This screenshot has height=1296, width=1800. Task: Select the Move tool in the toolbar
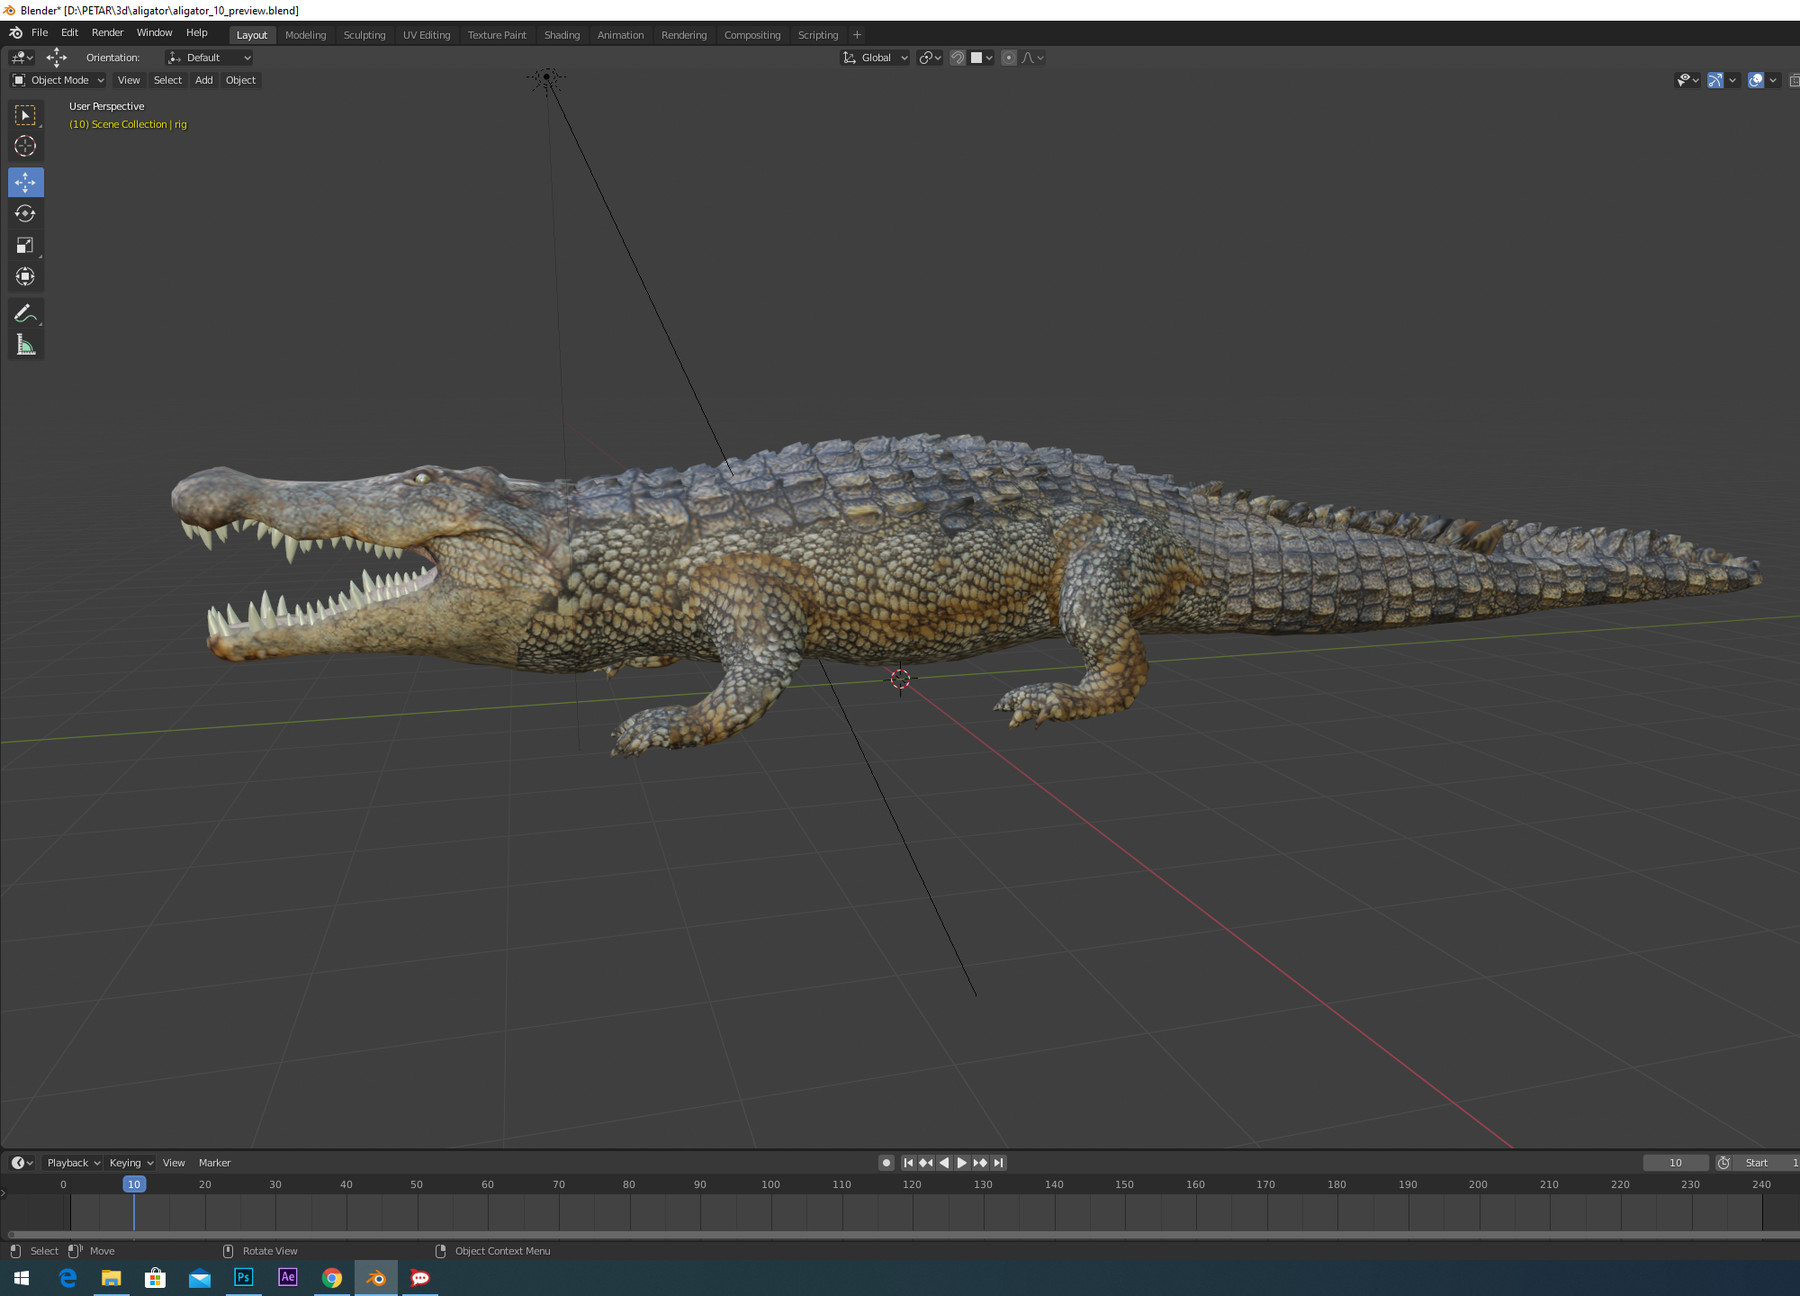(x=26, y=182)
